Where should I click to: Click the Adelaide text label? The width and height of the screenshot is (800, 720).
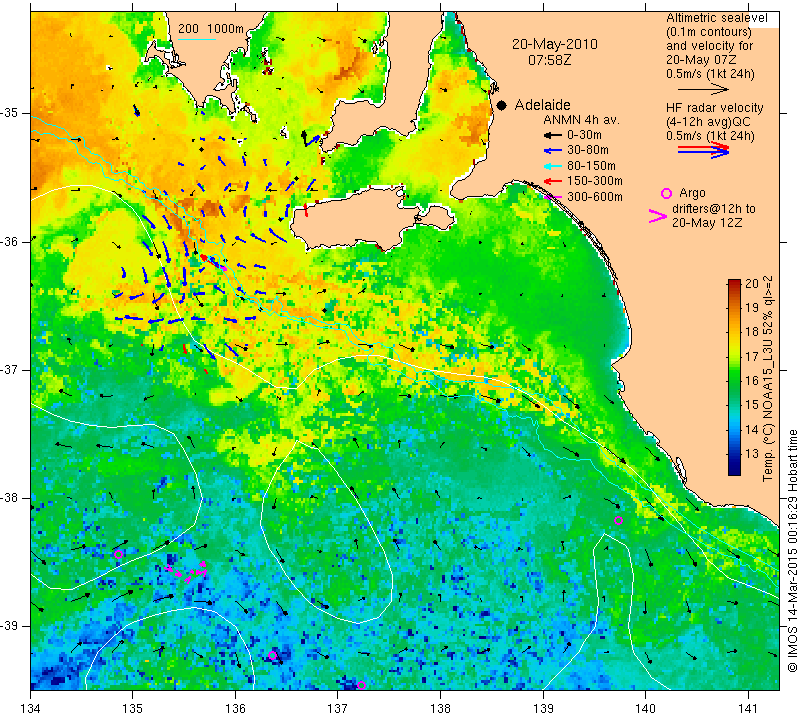coord(542,105)
